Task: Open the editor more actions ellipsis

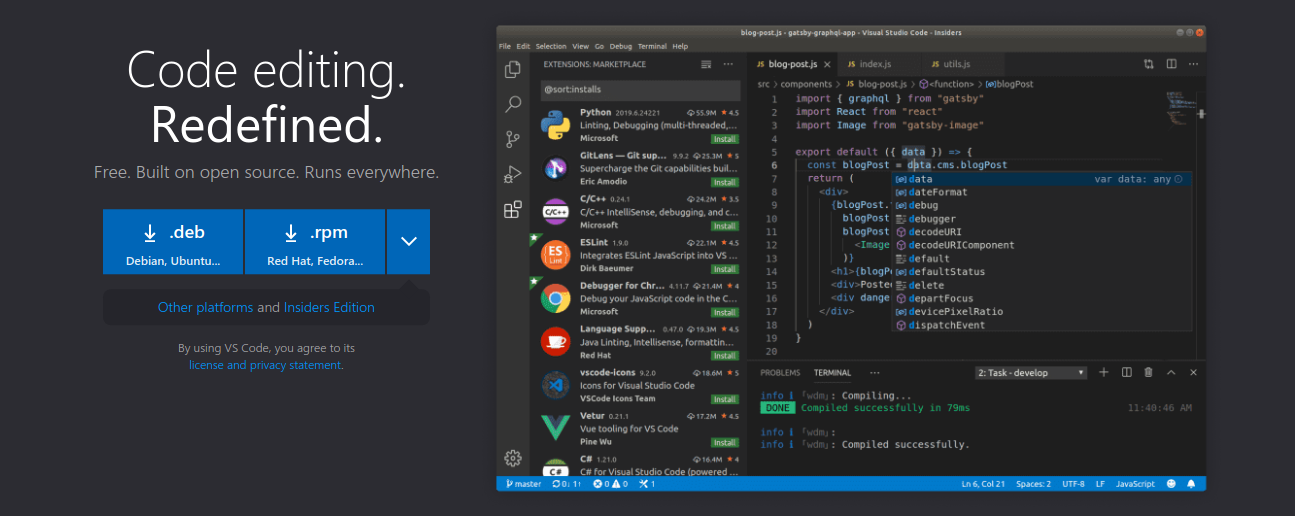Action: 1193,63
